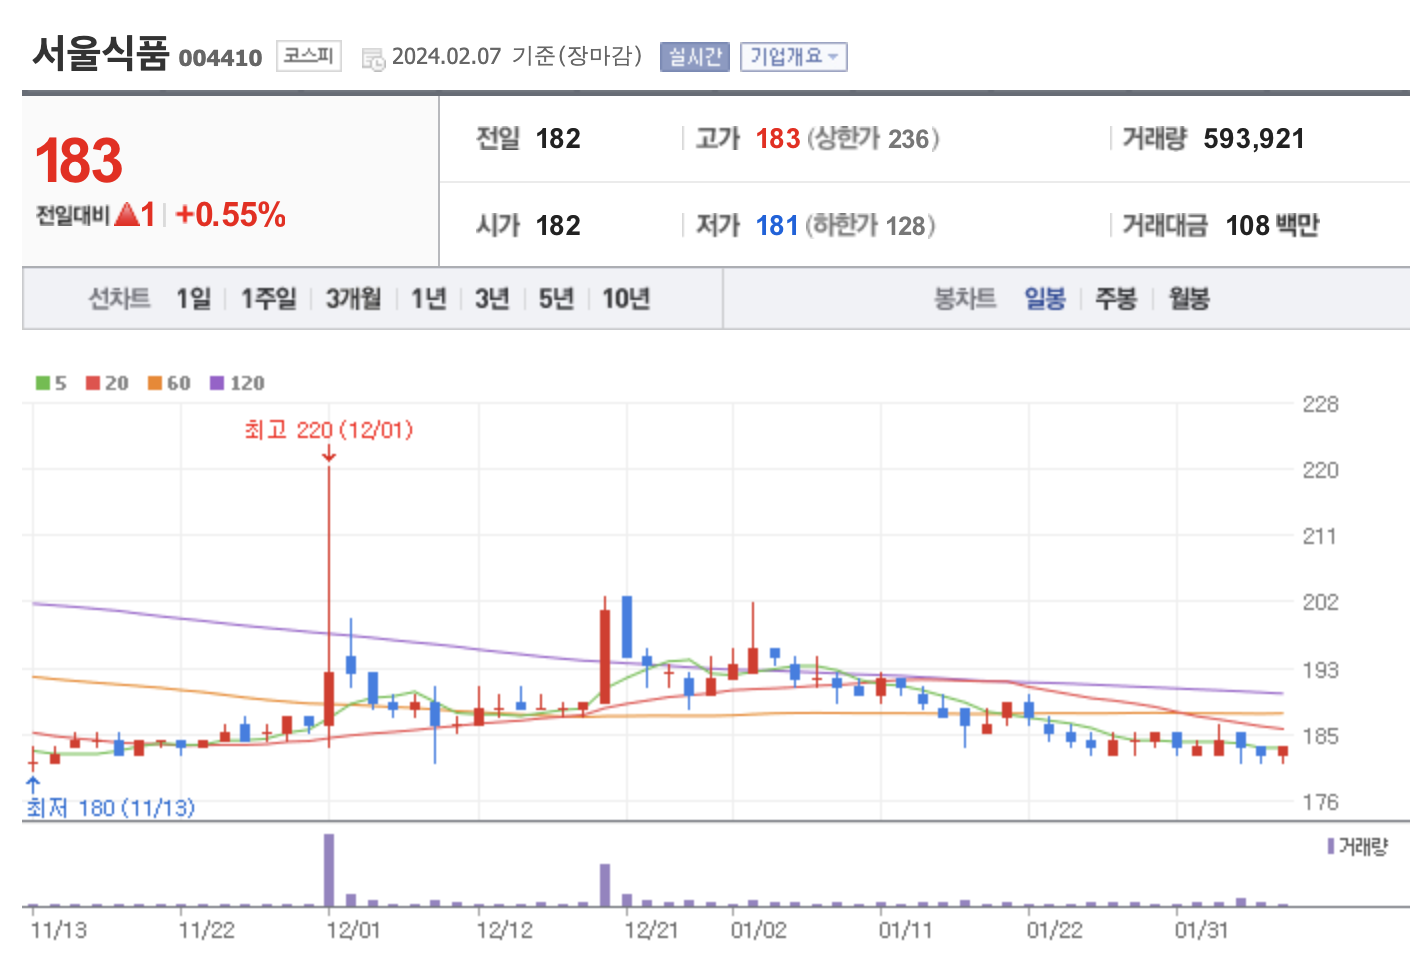This screenshot has height=958, width=1410.
Task: Click the 선차트 label
Action: coord(119,298)
